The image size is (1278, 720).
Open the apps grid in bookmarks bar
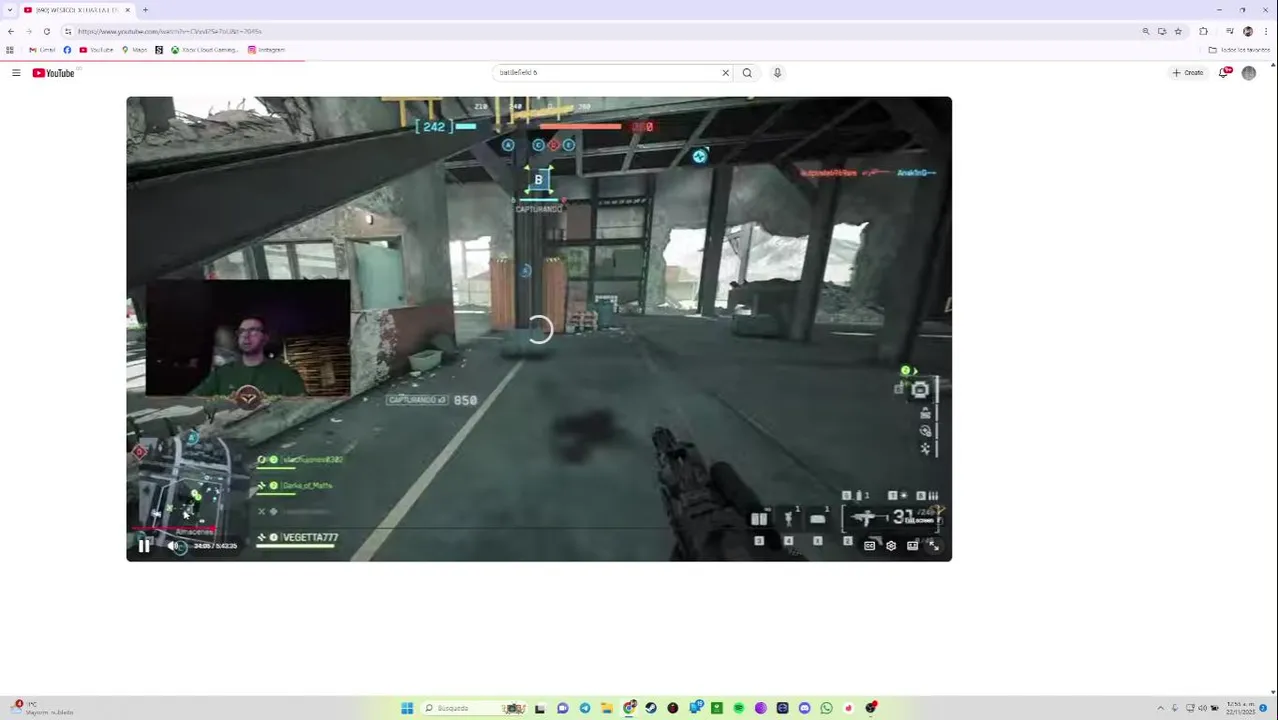point(10,50)
